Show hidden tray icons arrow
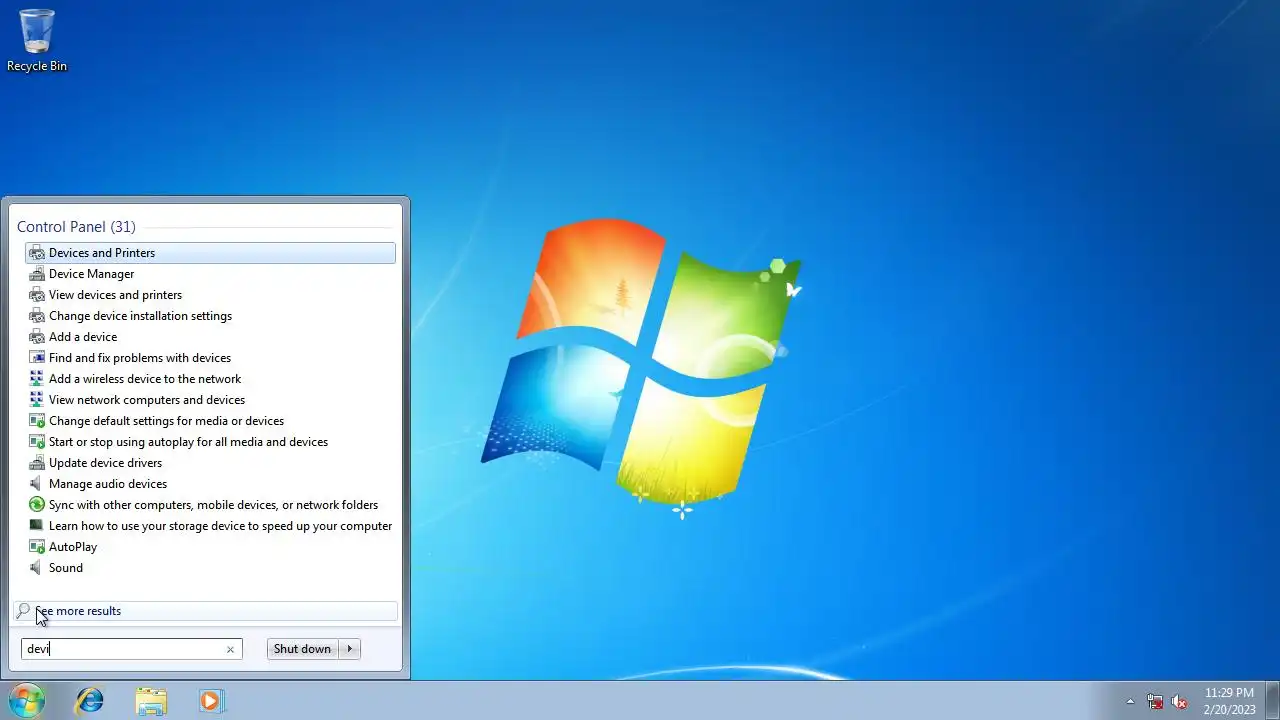The width and height of the screenshot is (1280, 720). coord(1130,701)
